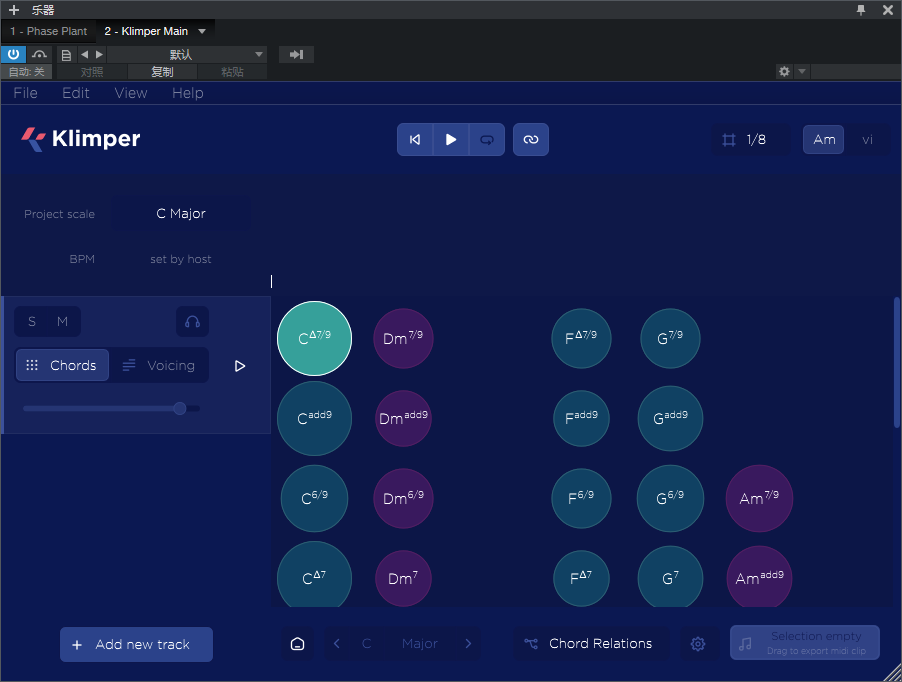The image size is (902, 682).
Task: Click the home icon in bottom bar
Action: coord(297,643)
